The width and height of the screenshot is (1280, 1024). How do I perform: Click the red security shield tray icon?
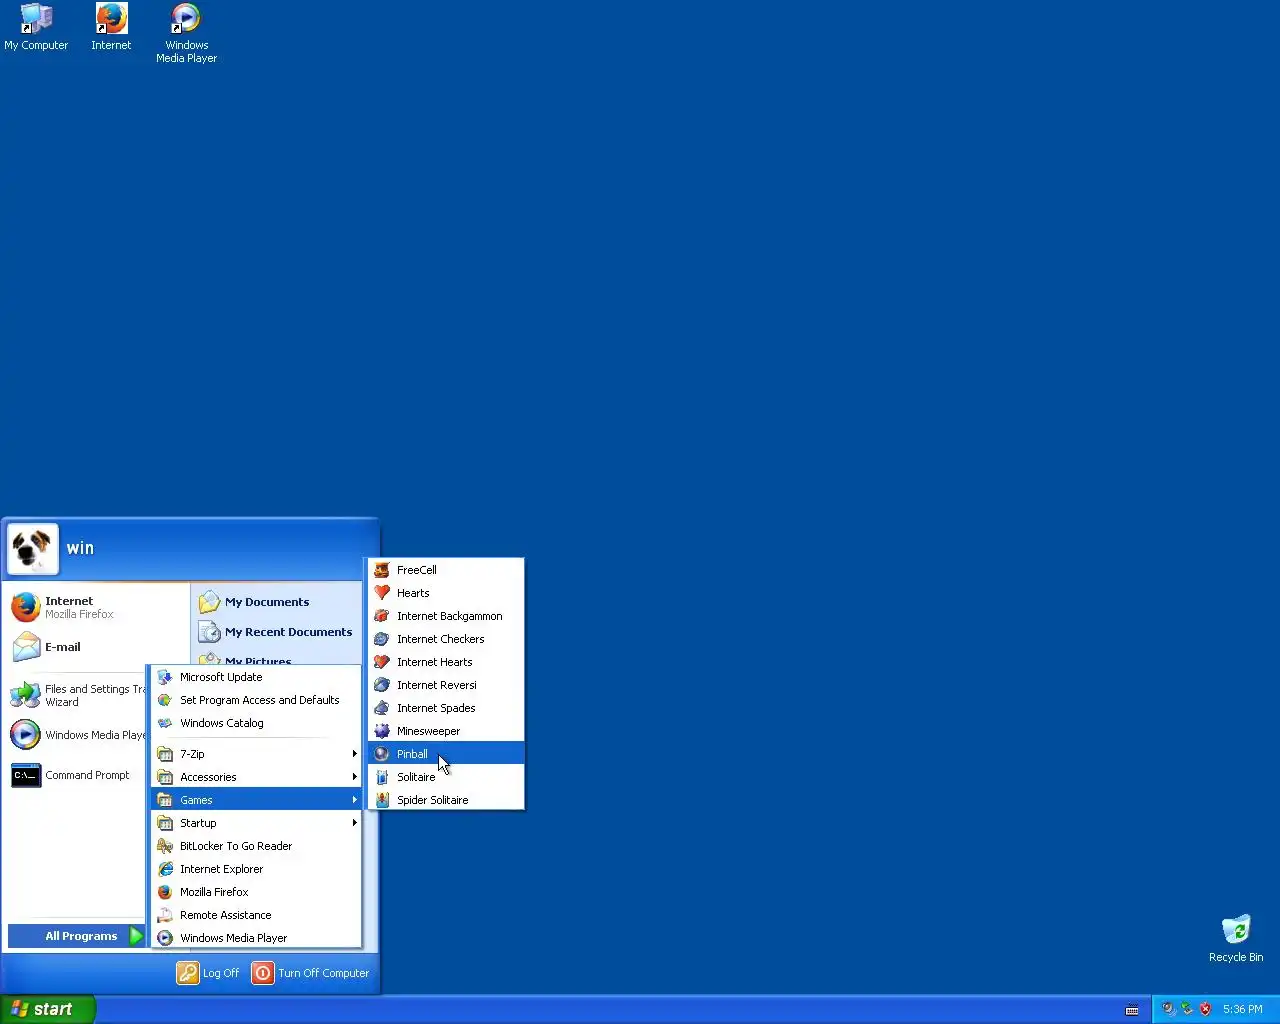pos(1205,1009)
